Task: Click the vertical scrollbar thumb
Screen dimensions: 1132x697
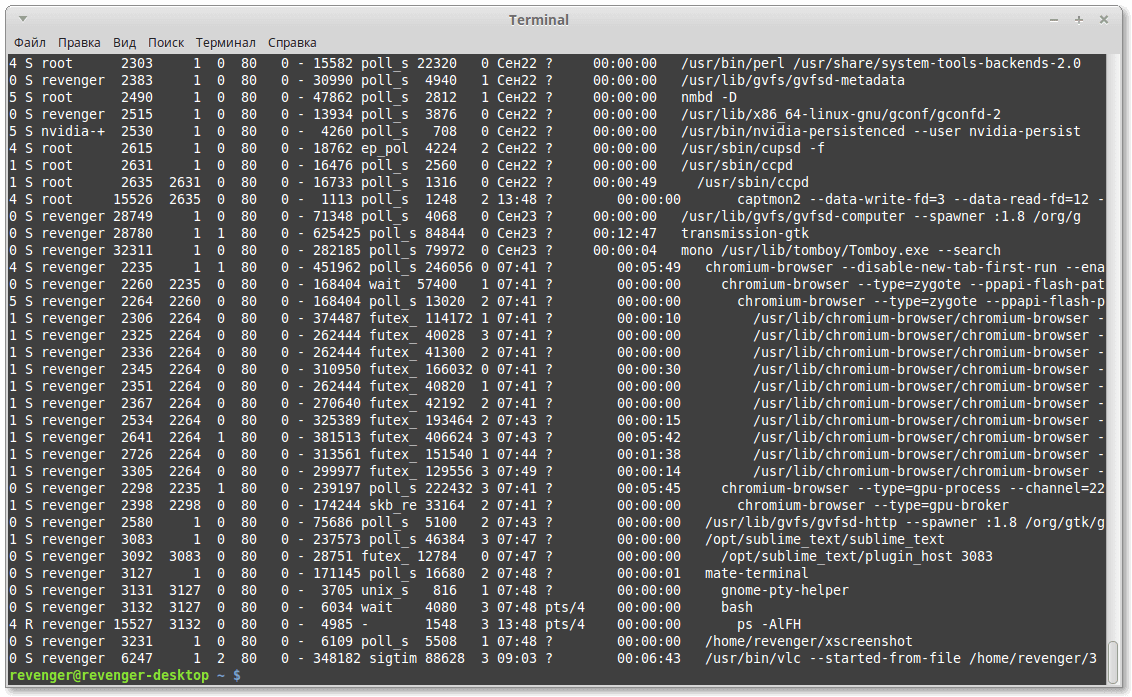Action: [1113, 662]
